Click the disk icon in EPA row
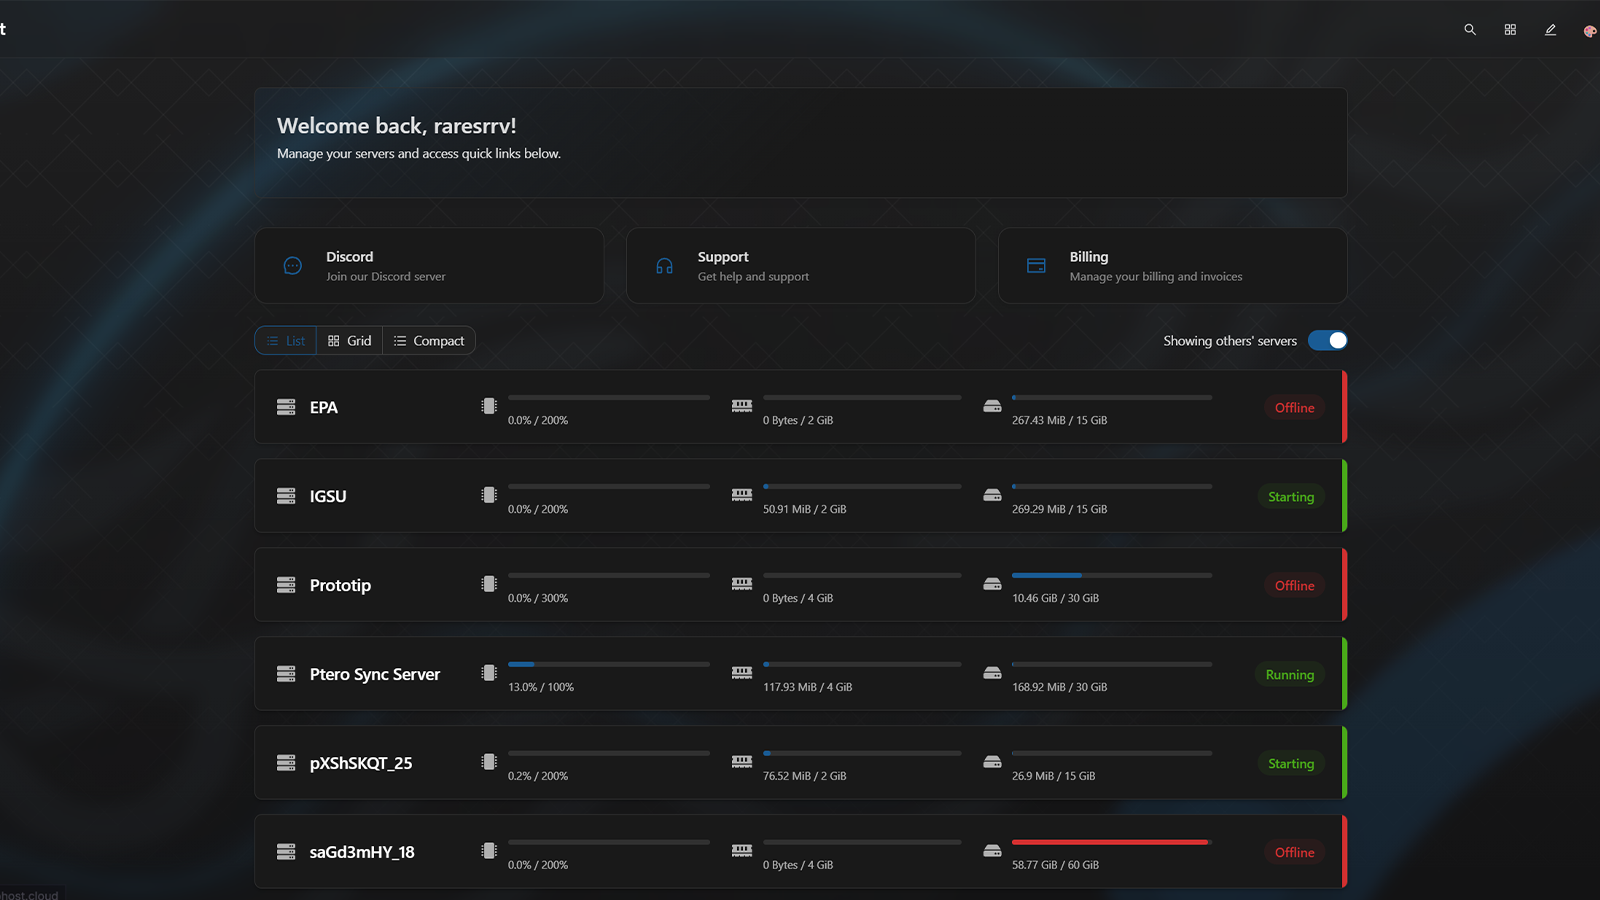1600x900 pixels. [x=992, y=406]
